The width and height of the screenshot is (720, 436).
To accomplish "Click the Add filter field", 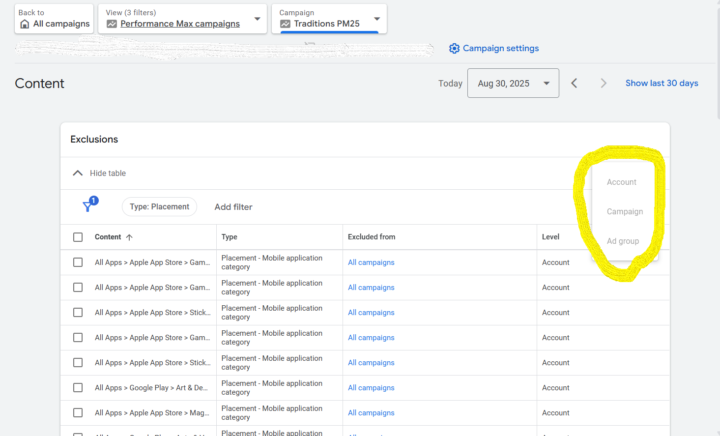I will pos(233,207).
